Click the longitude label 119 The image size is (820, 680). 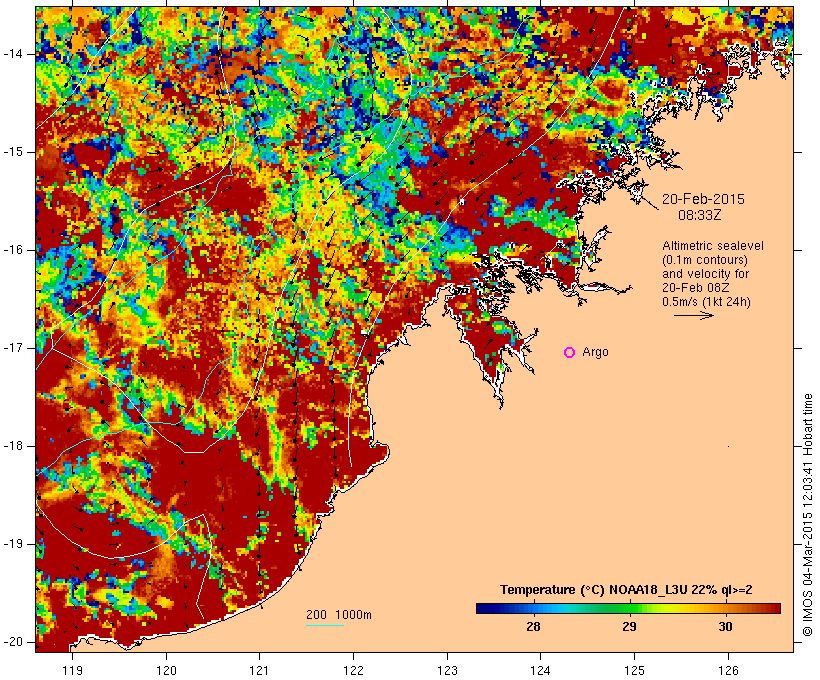[72, 670]
